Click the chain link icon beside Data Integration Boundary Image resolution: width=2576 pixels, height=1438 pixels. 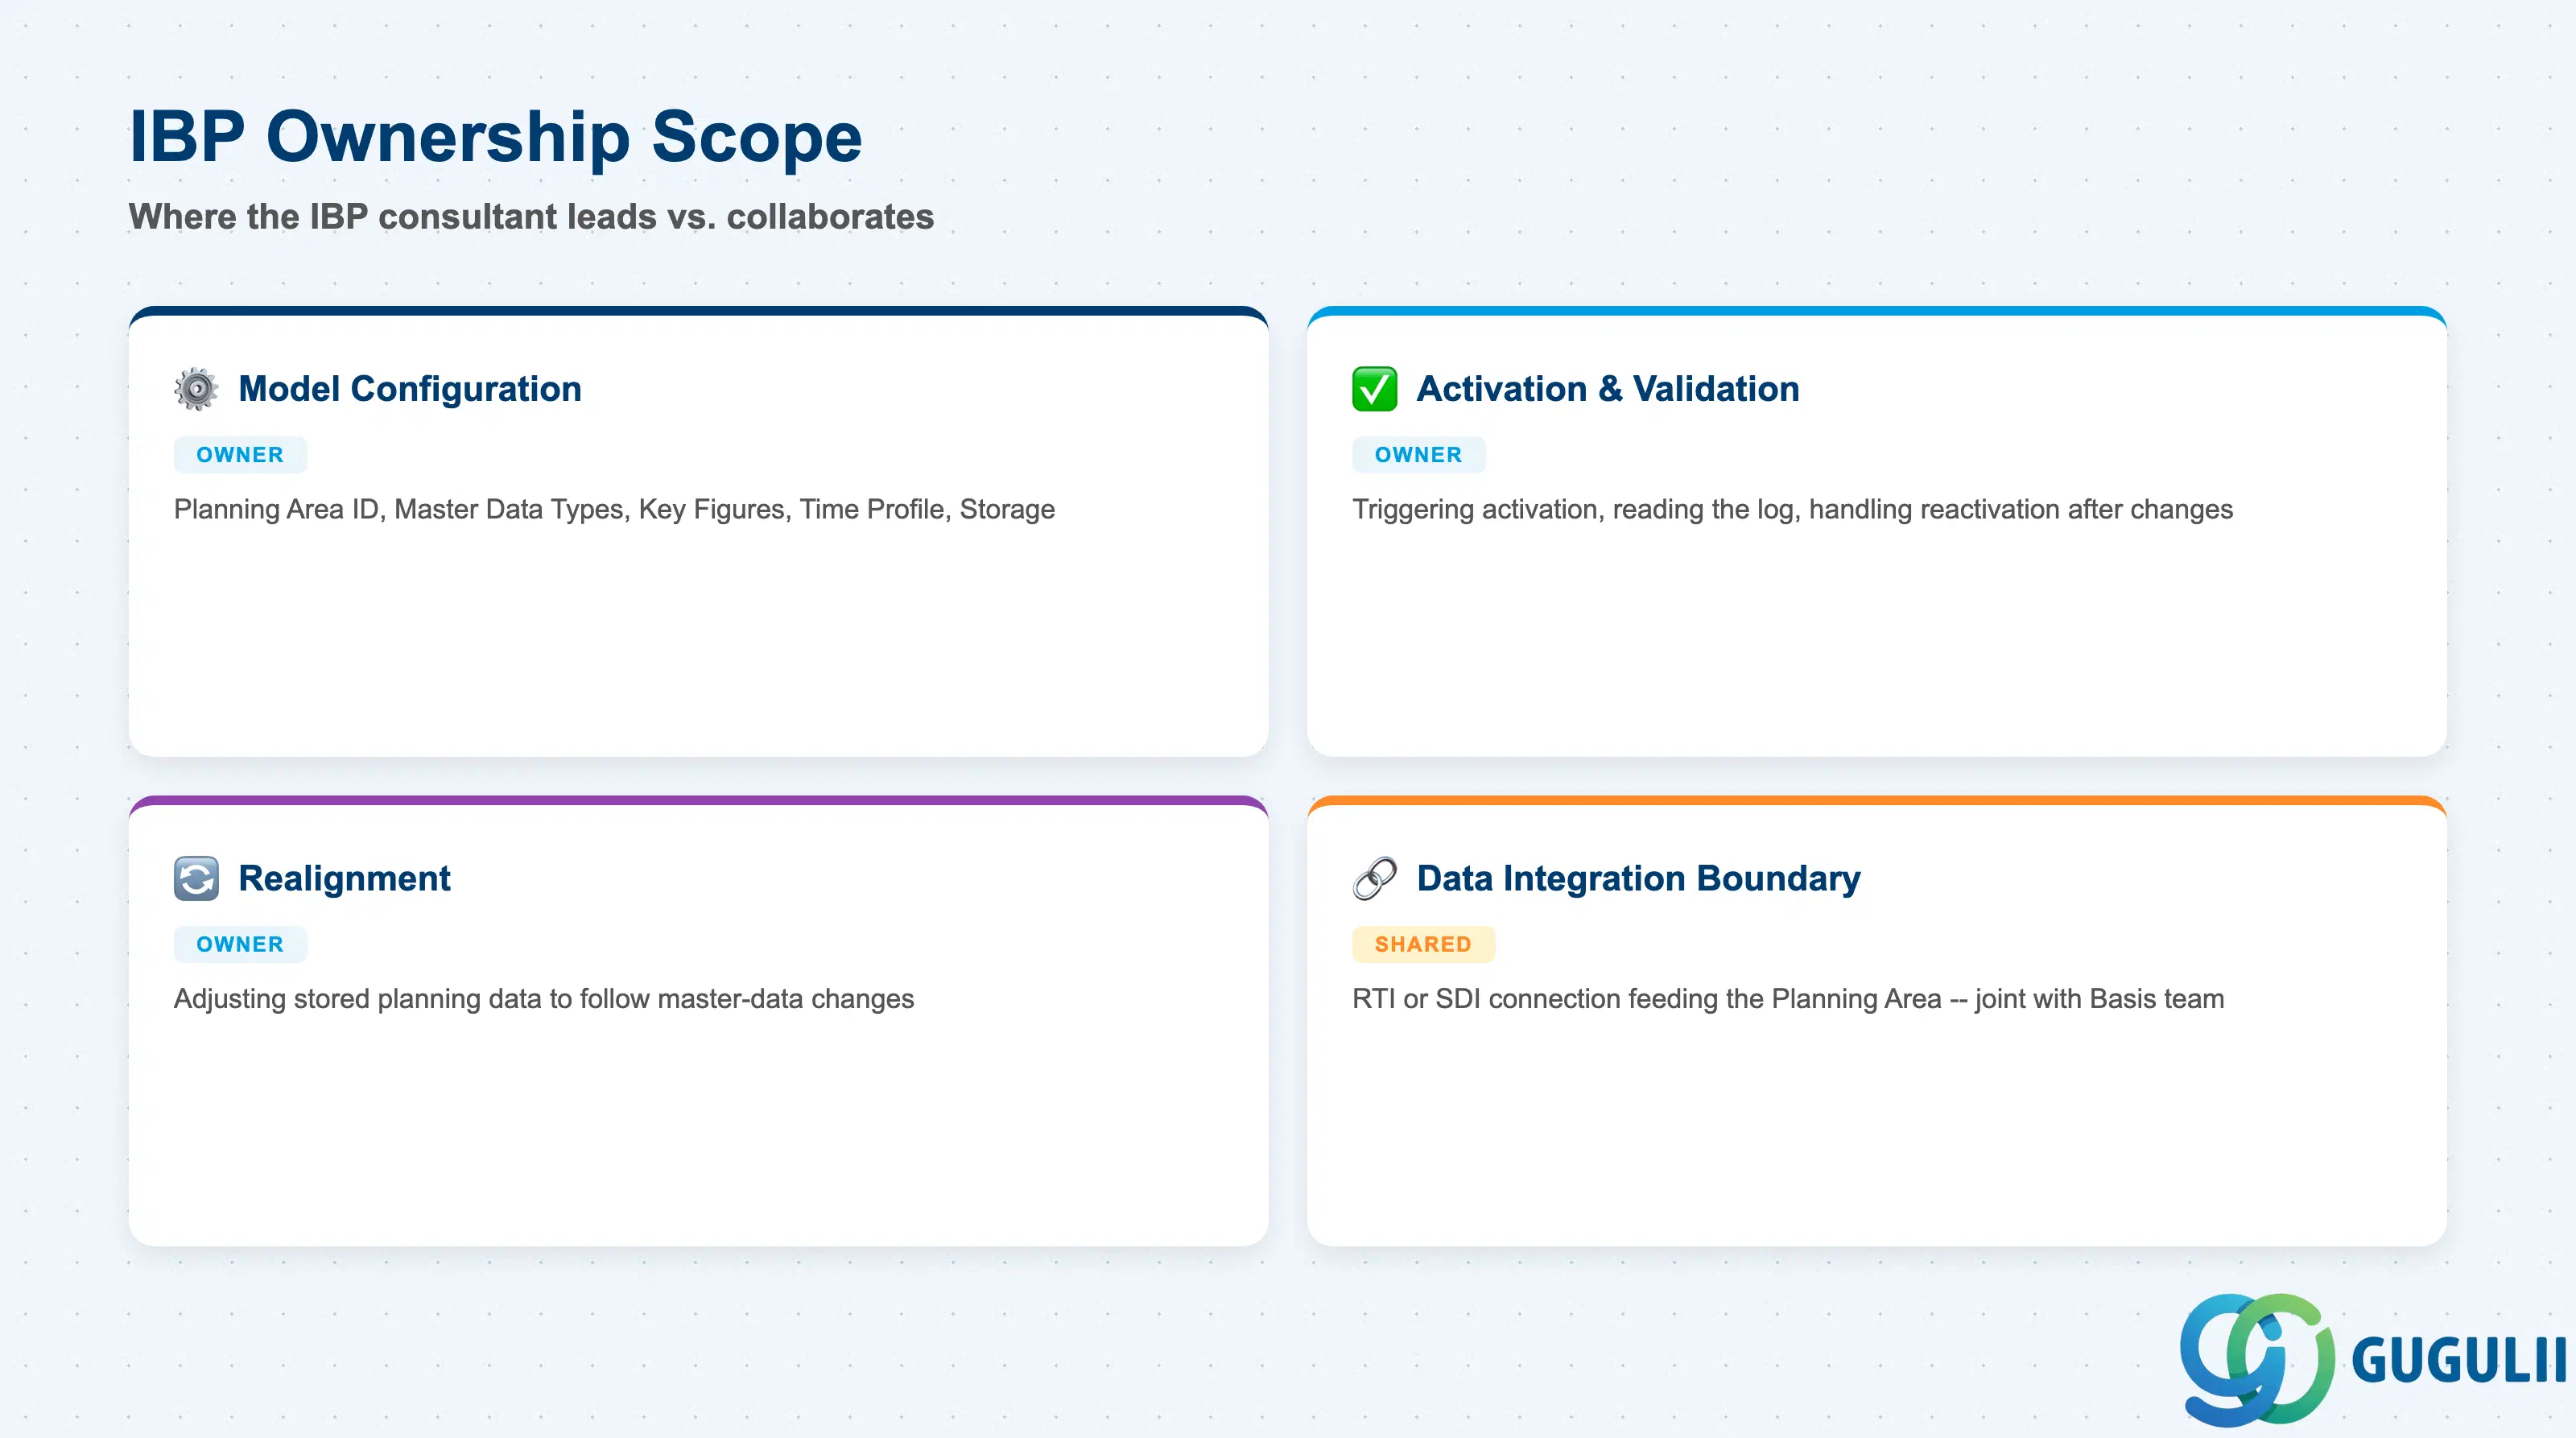click(x=1374, y=879)
